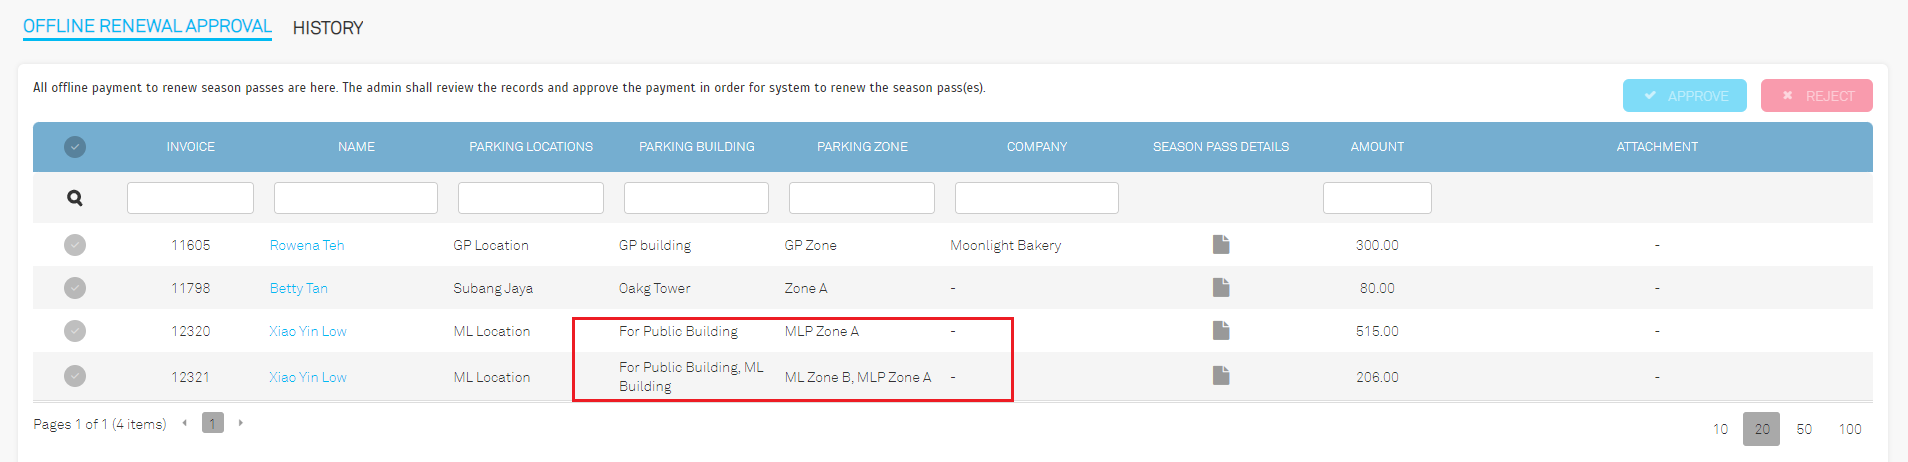Image resolution: width=1908 pixels, height=462 pixels.
Task: Toggle the select-all checkbox in header
Action: 75,147
